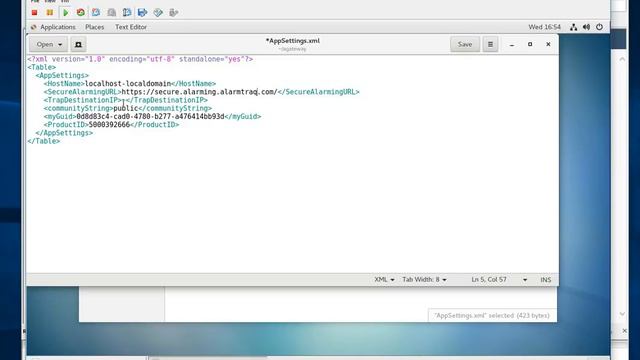Click the red stop VM toolbar icon

coord(34,13)
